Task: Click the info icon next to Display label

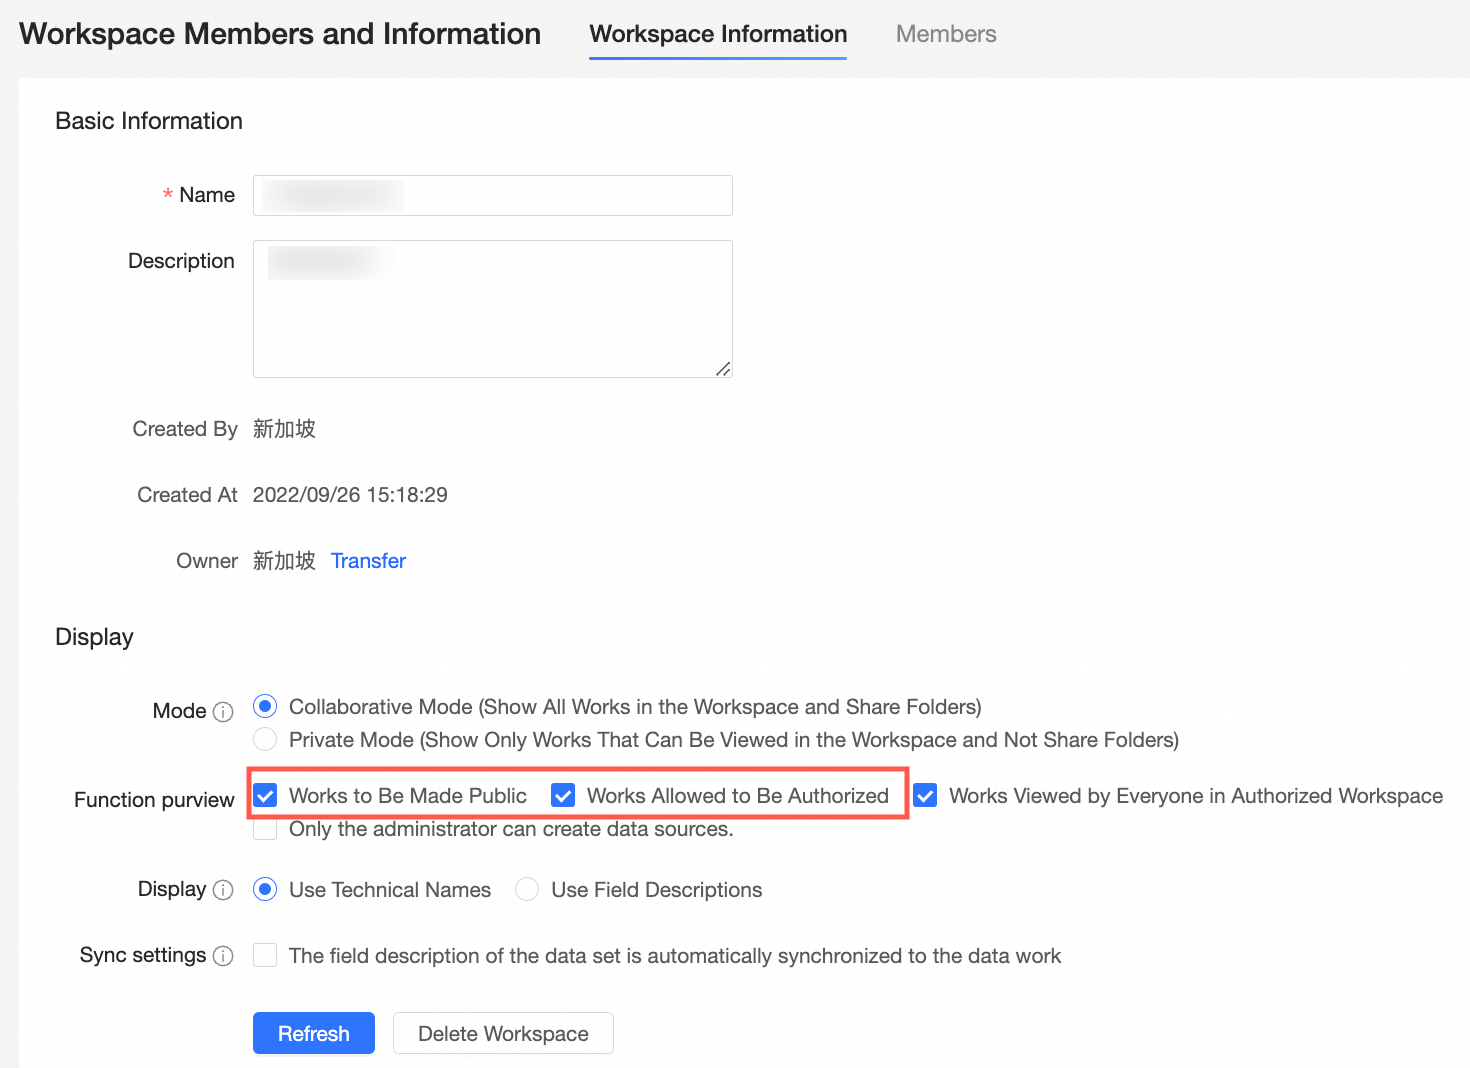Action: (224, 890)
